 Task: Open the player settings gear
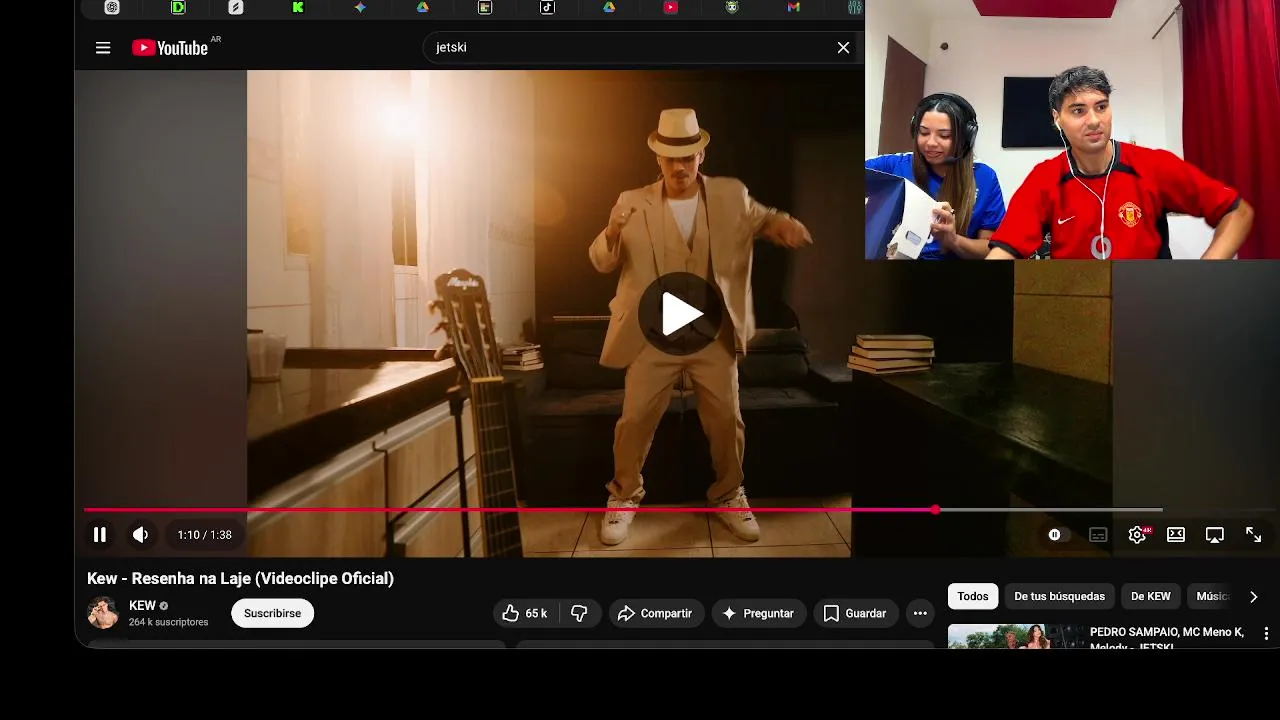click(1137, 535)
